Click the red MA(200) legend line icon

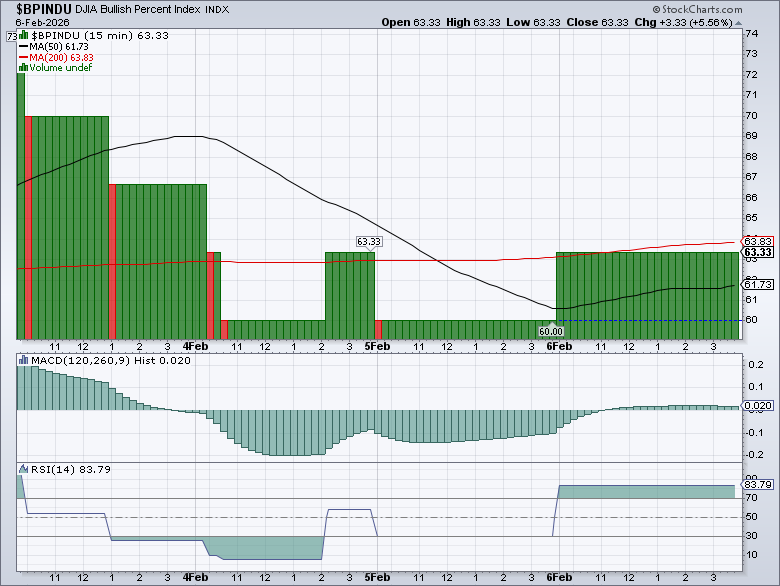(23, 58)
